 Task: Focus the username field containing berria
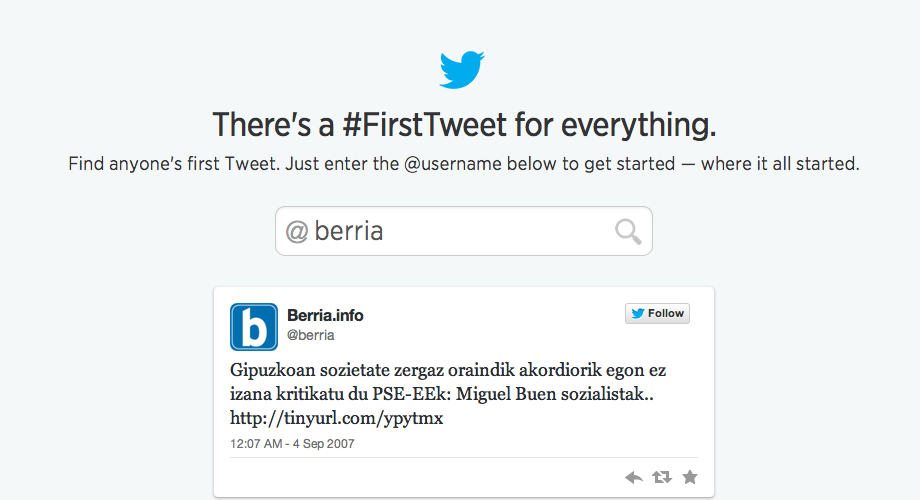coord(464,231)
